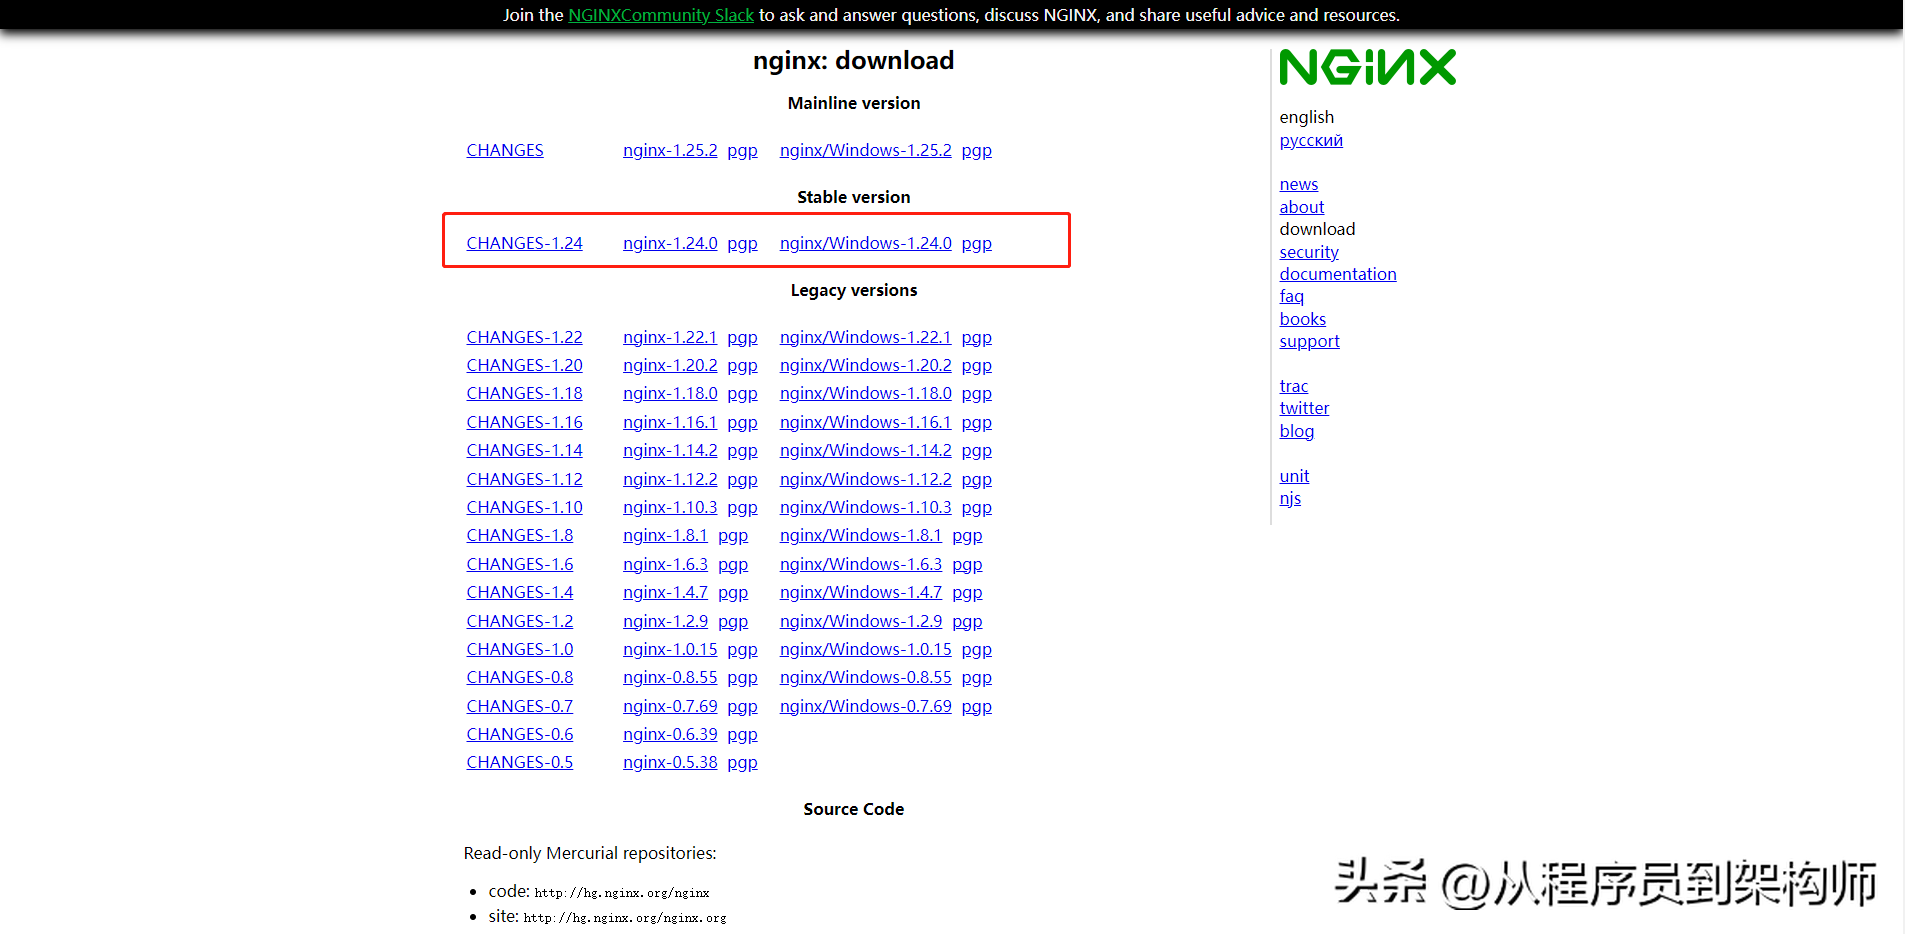Screen dimensions: 1905x934
Task: Open CHANGES-1.10 link
Action: pyautogui.click(x=524, y=507)
